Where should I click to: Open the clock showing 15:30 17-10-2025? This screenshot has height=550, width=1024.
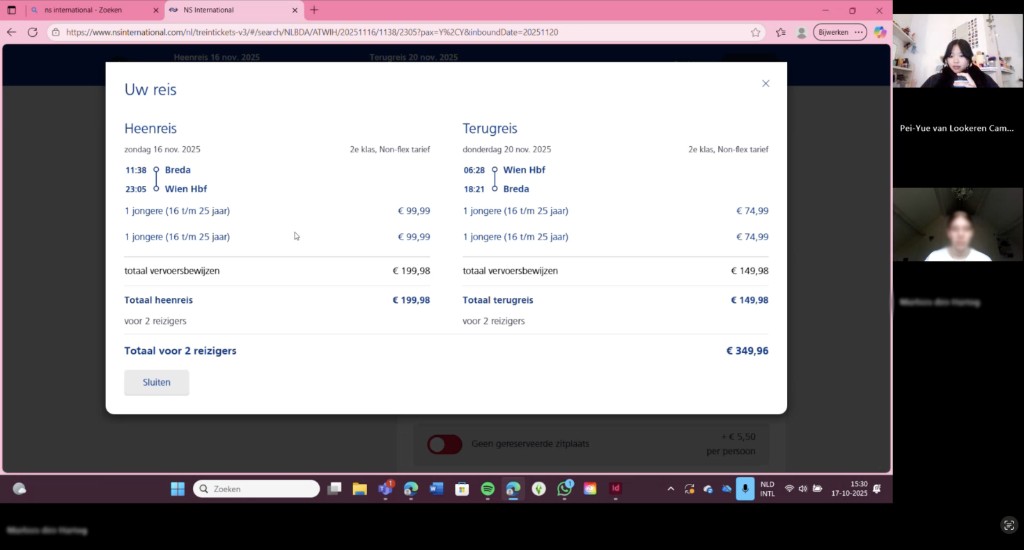pyautogui.click(x=849, y=489)
